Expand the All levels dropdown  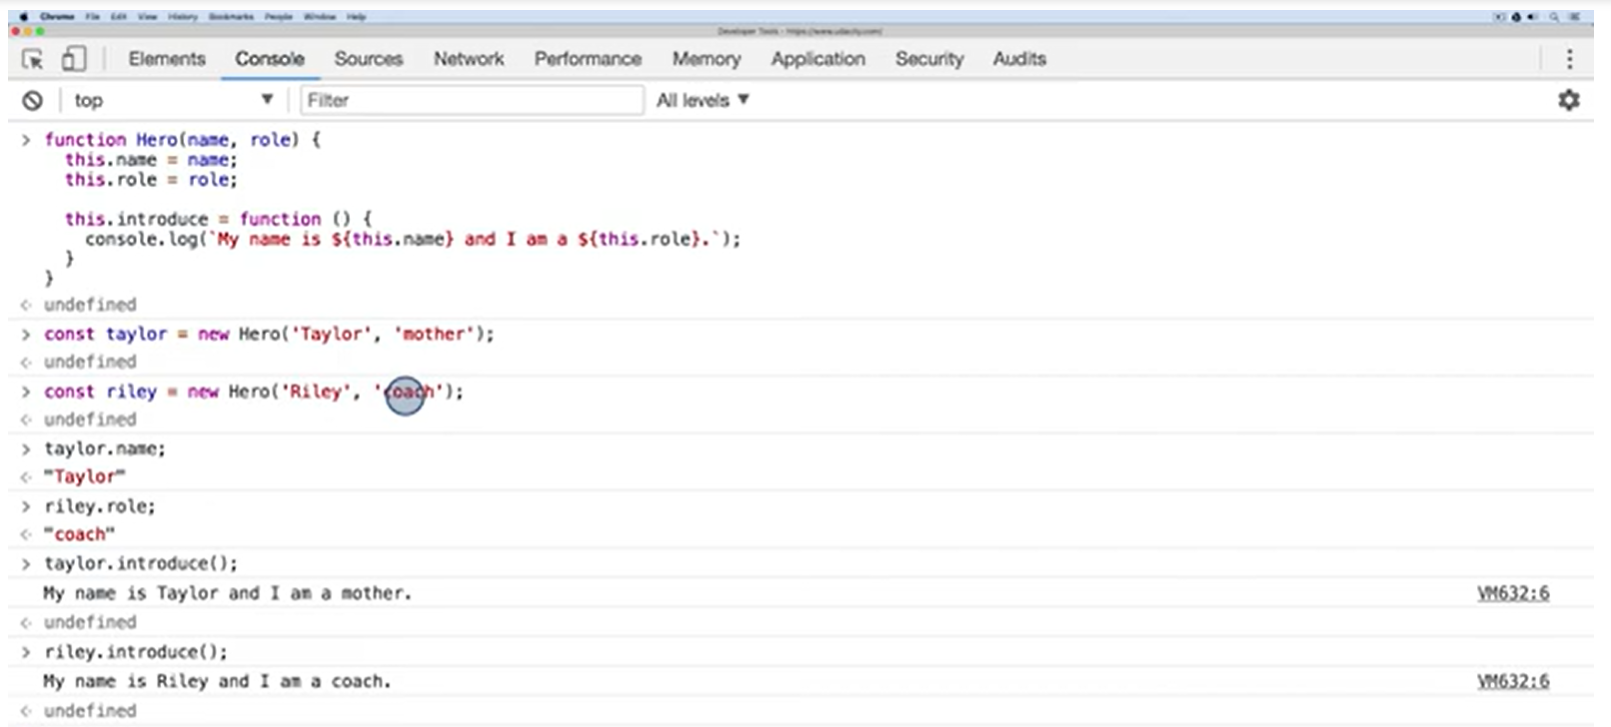tap(703, 100)
